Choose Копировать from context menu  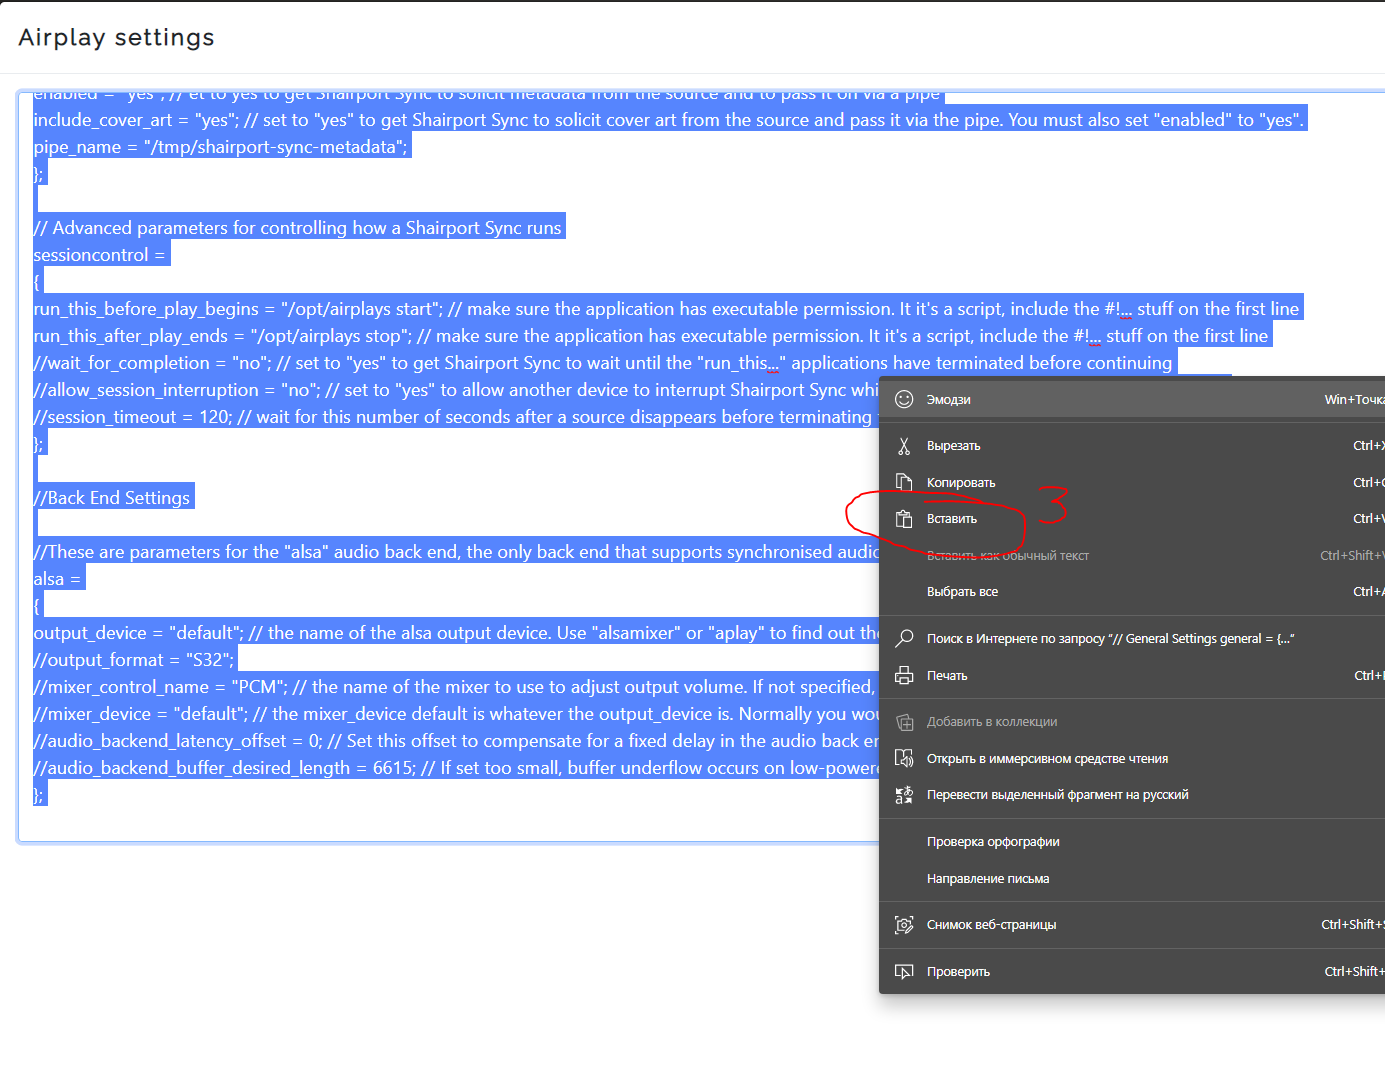click(x=1132, y=482)
